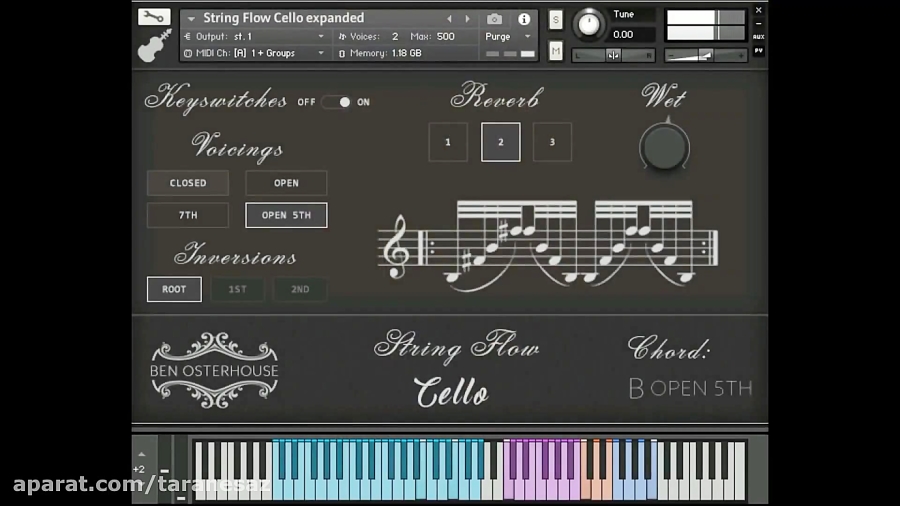Click the MIDI channel icon
Screen dimensions: 900x506
click(188, 53)
